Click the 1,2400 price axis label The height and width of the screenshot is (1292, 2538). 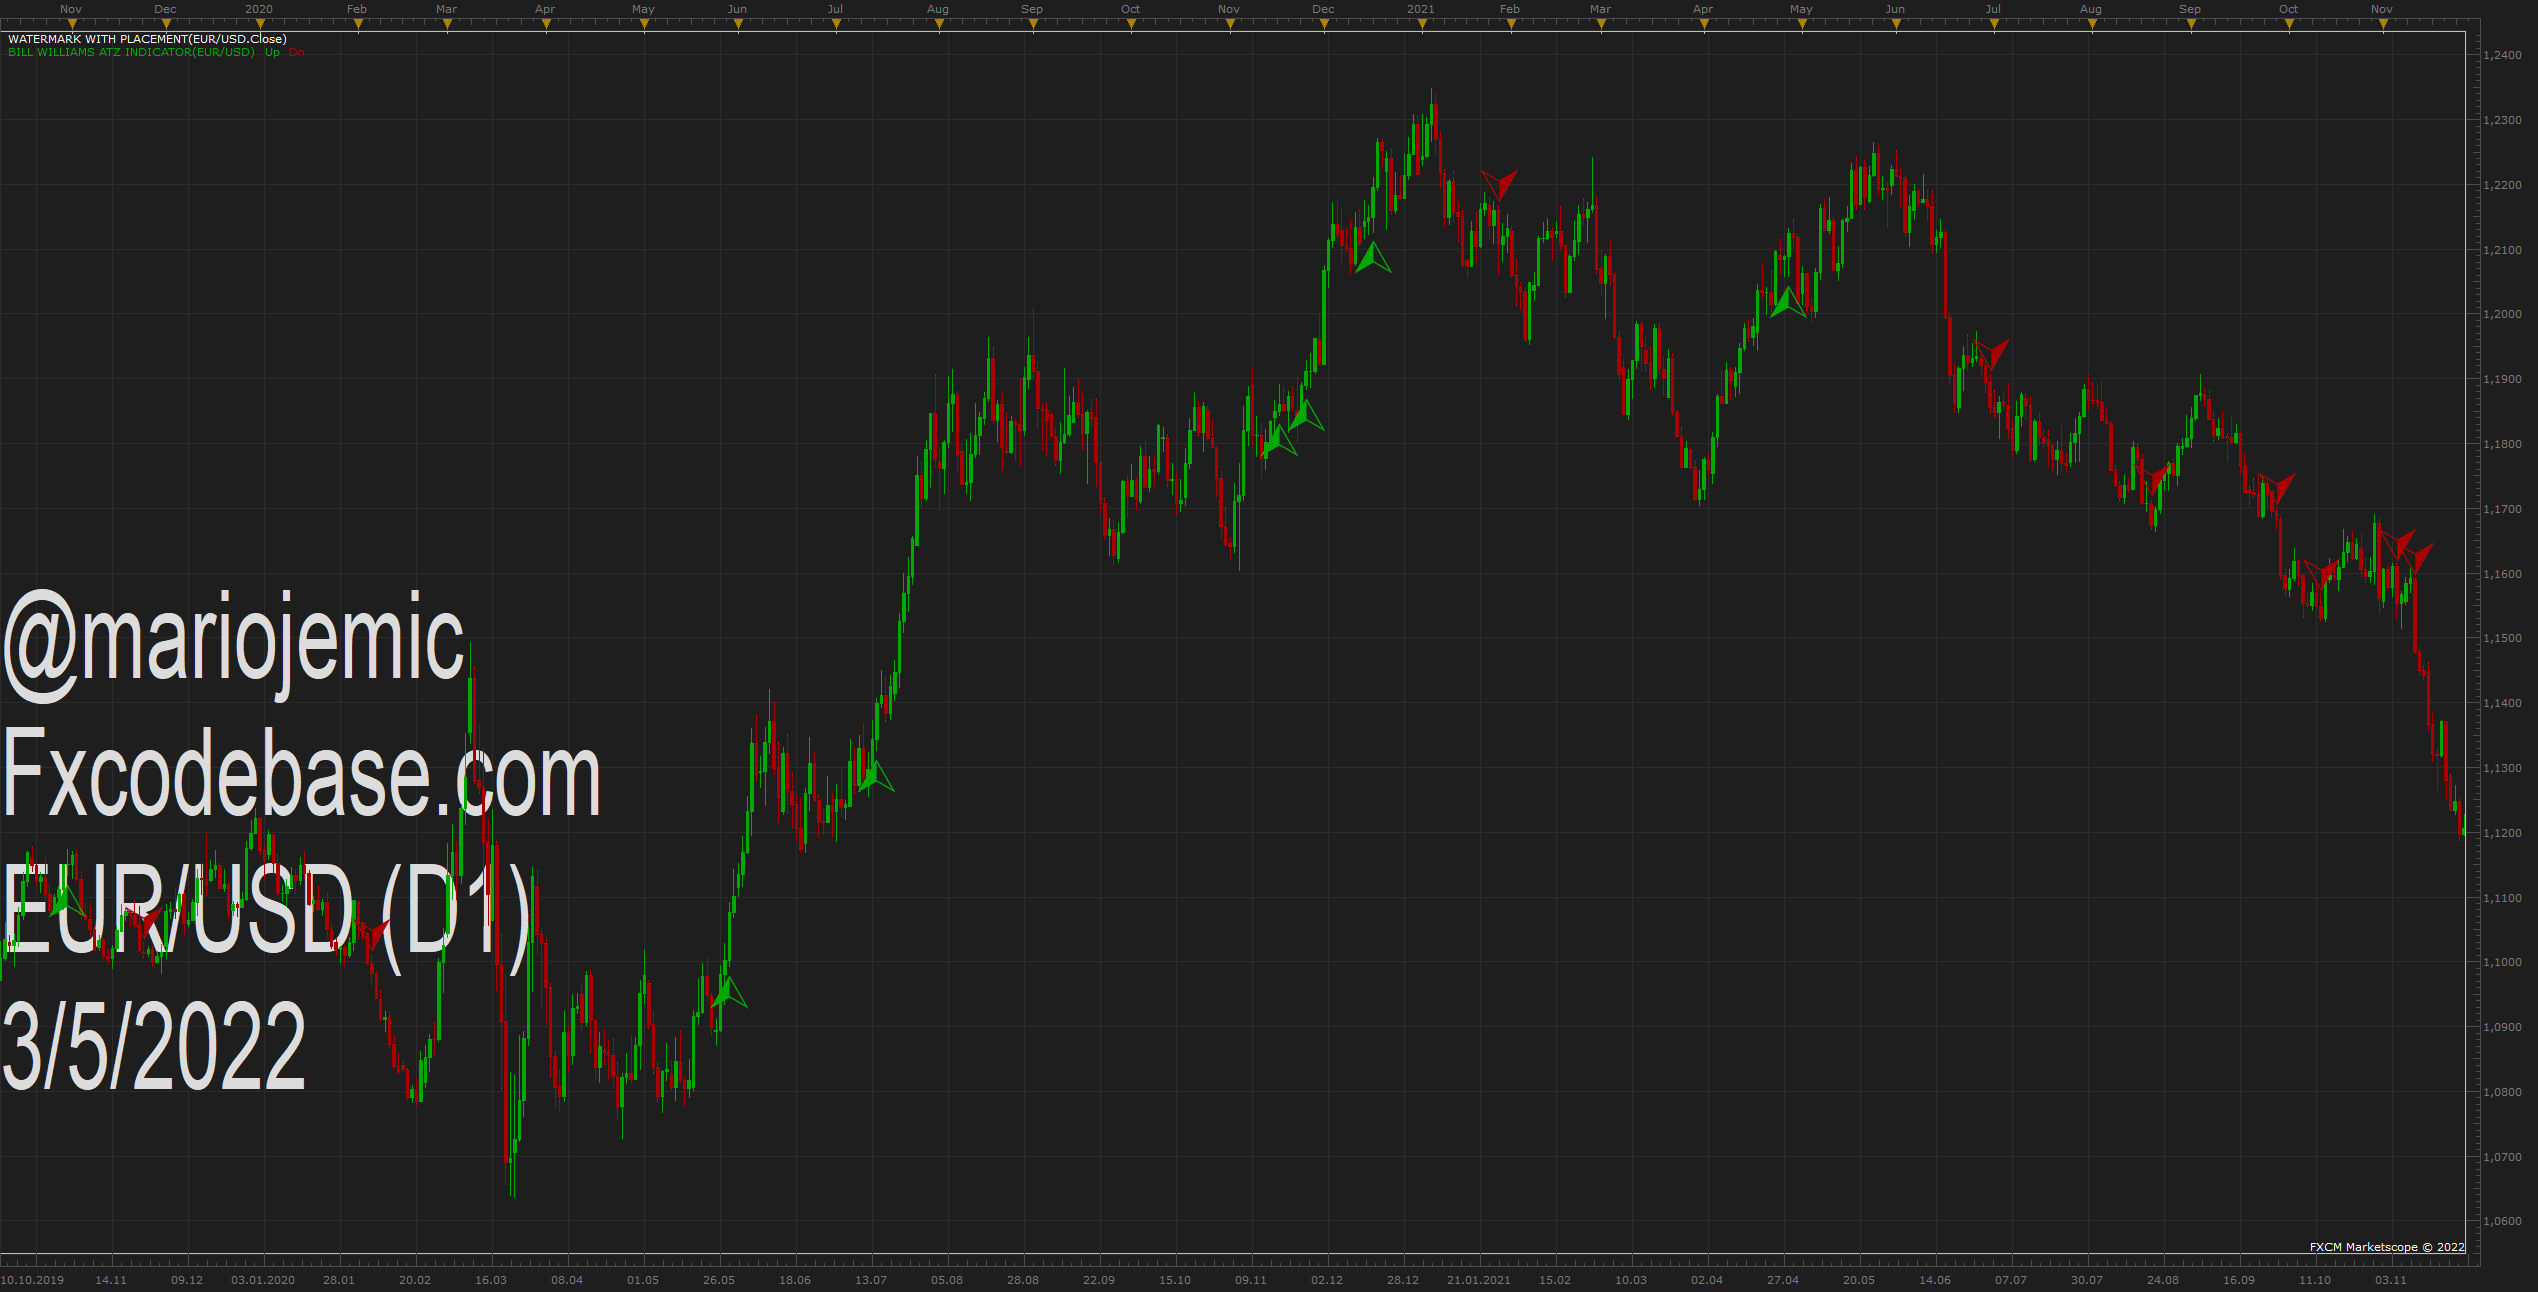[2502, 55]
